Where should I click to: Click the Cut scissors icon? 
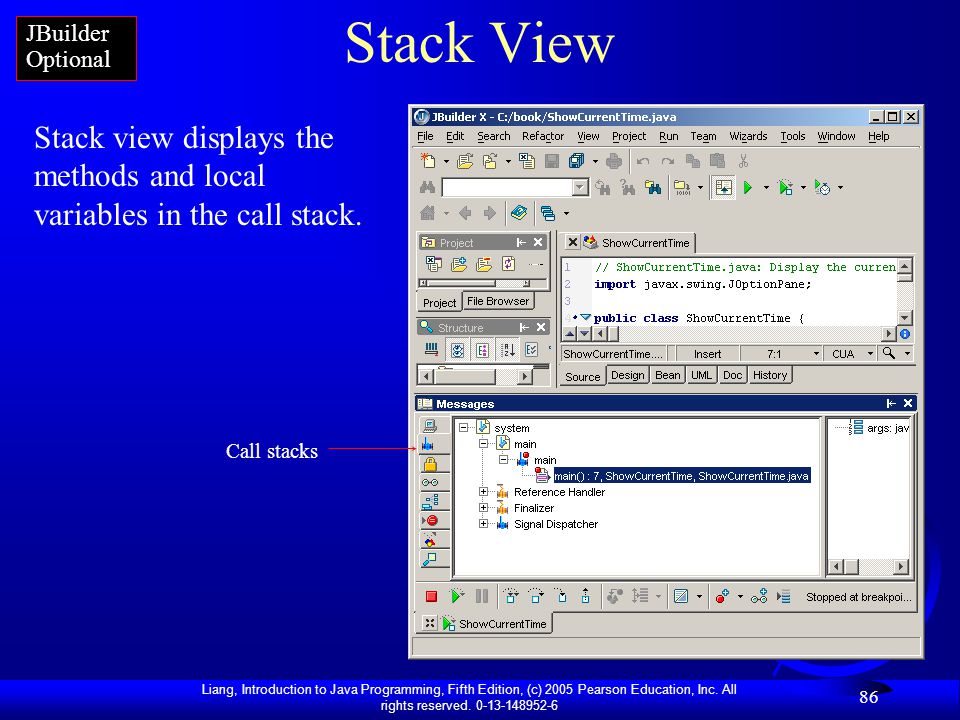point(743,161)
